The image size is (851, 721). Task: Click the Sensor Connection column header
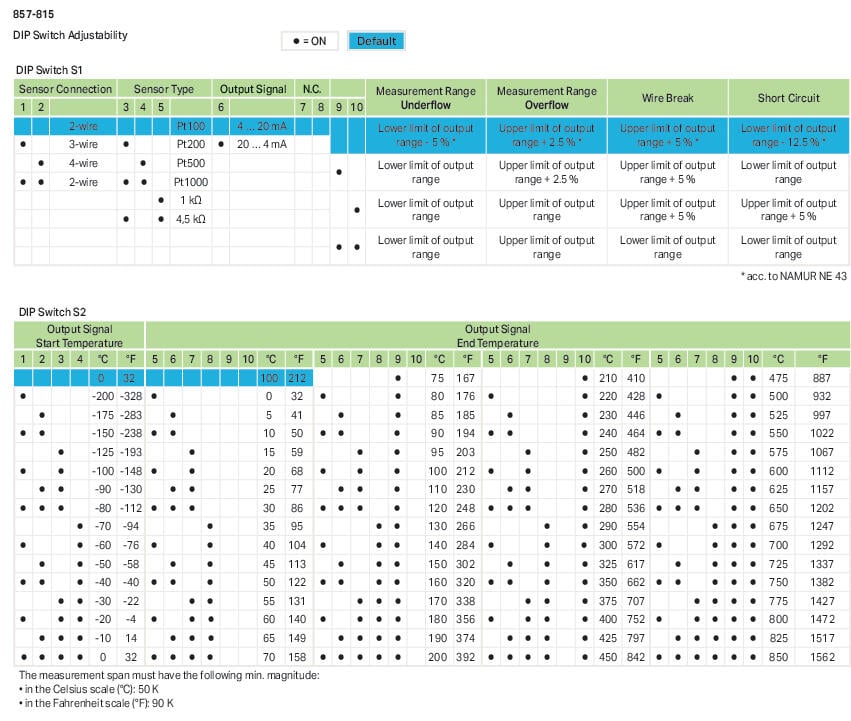click(65, 89)
